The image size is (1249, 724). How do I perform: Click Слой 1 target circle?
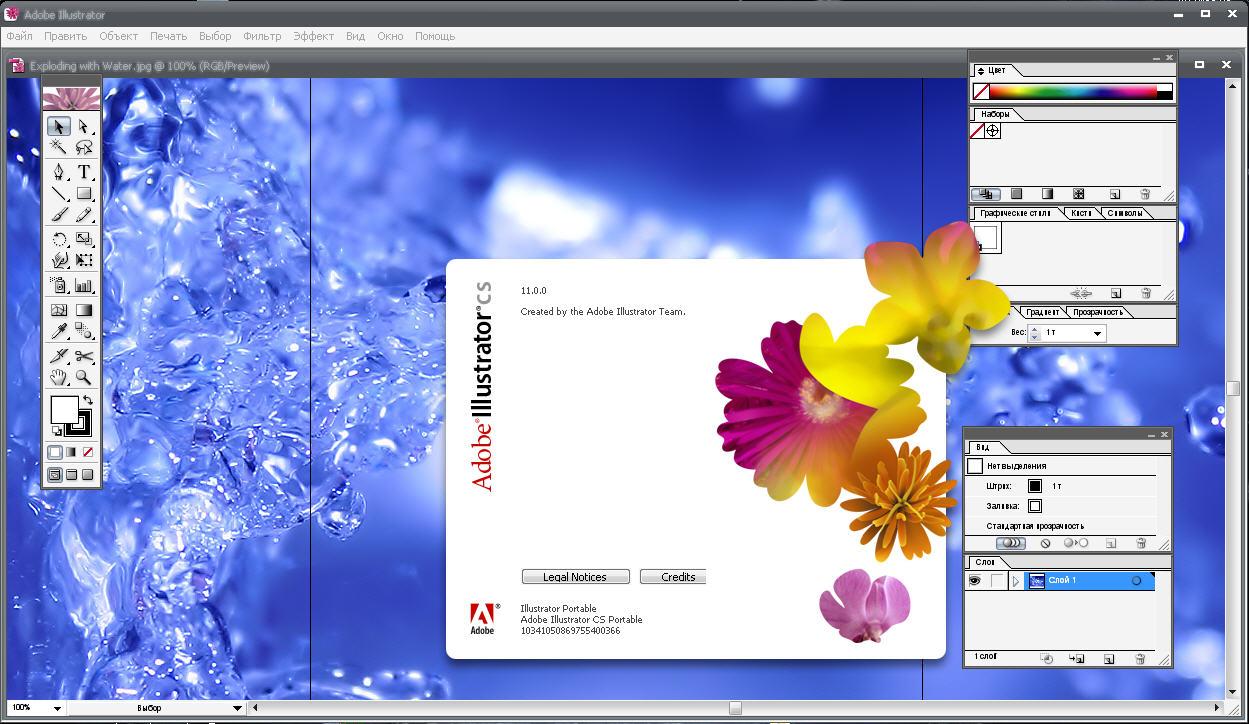(x=1136, y=581)
